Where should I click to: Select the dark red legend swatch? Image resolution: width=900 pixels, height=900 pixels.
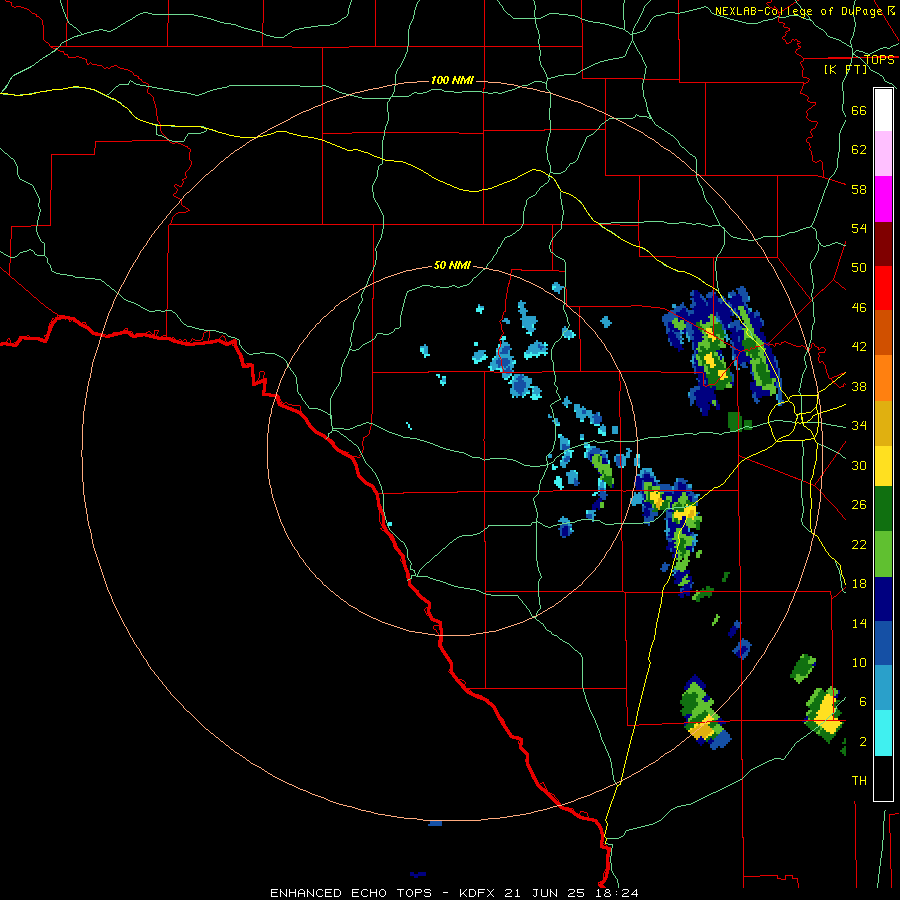coord(883,244)
